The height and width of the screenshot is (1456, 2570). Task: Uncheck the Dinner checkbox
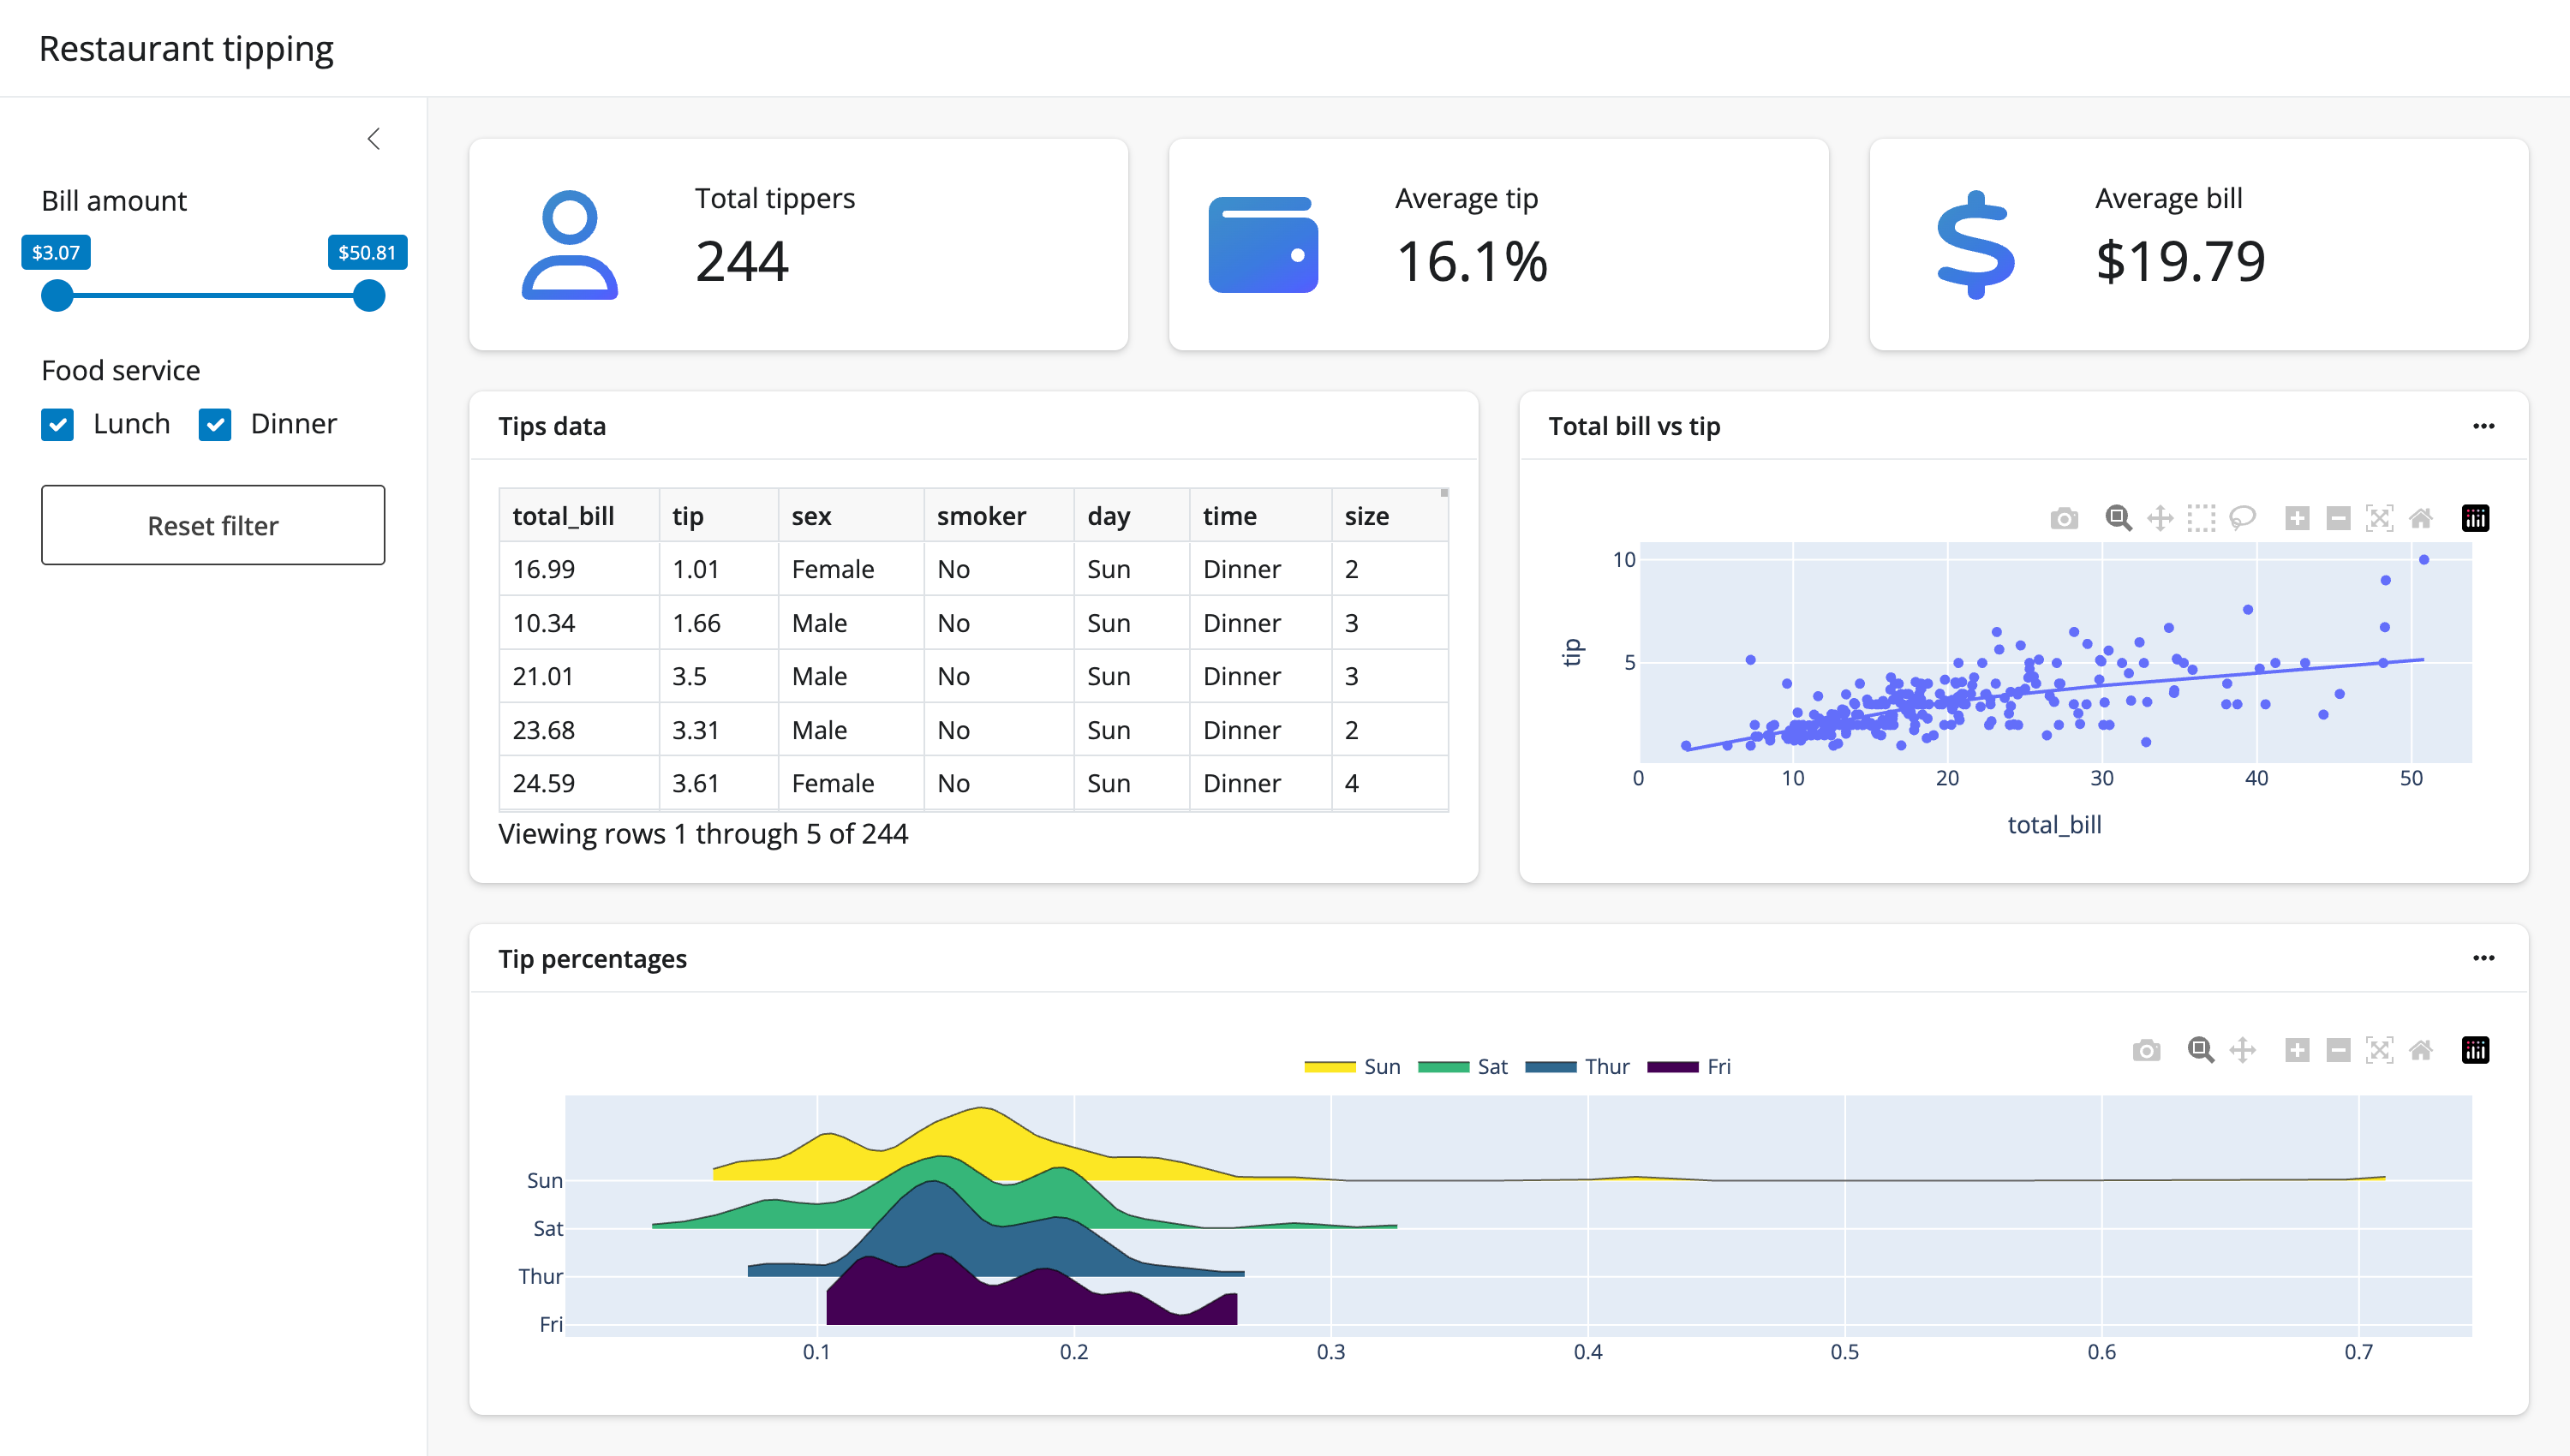[216, 424]
